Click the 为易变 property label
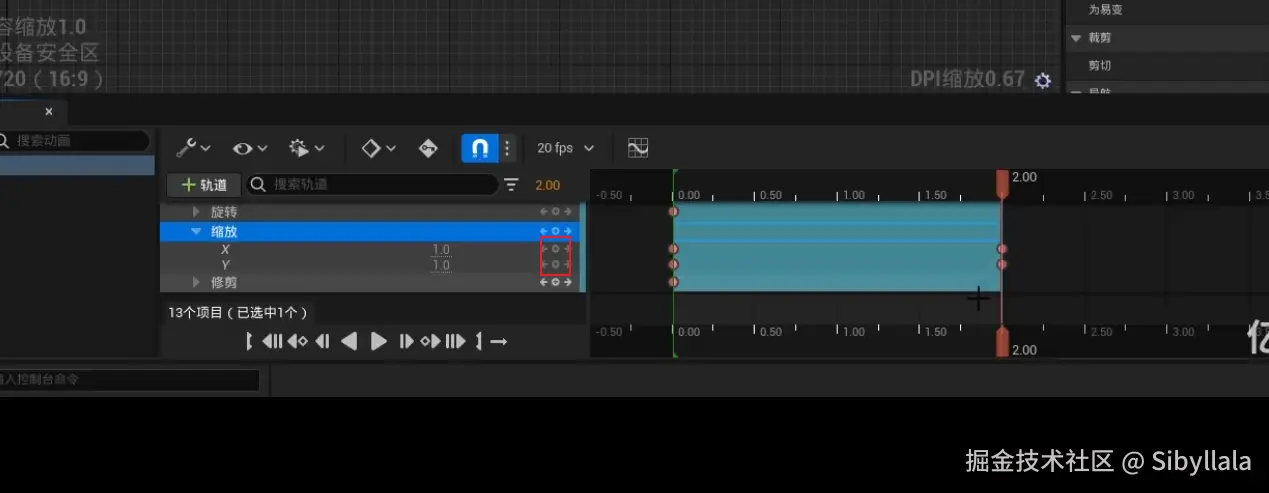The height and width of the screenshot is (493, 1269). [1106, 9]
